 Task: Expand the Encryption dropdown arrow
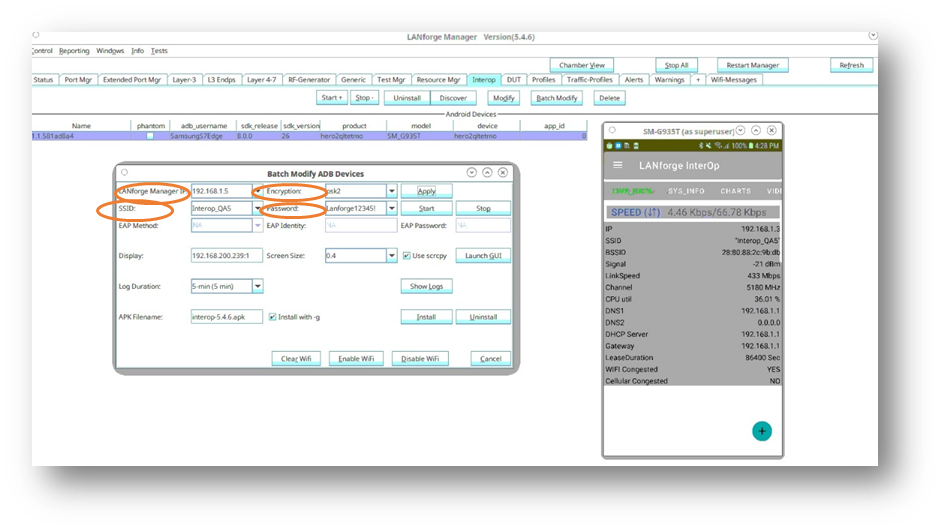392,191
